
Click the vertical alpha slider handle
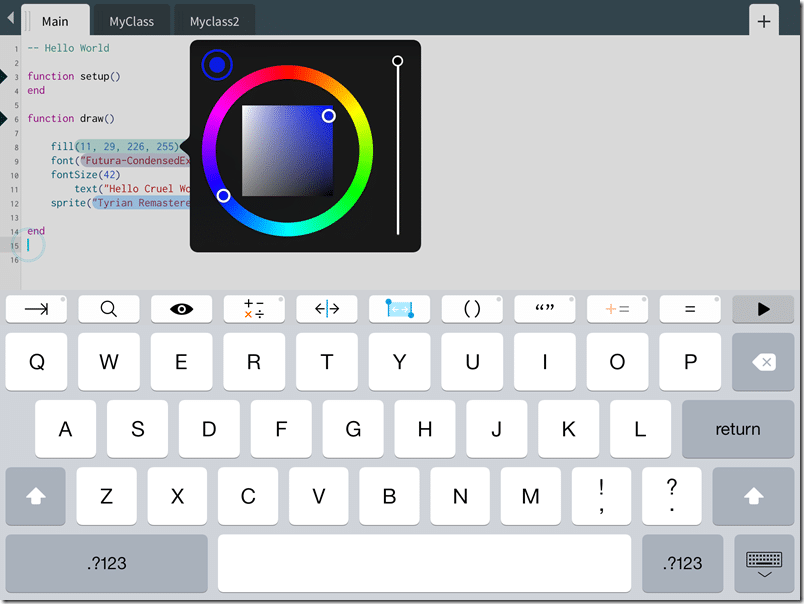coord(398,62)
